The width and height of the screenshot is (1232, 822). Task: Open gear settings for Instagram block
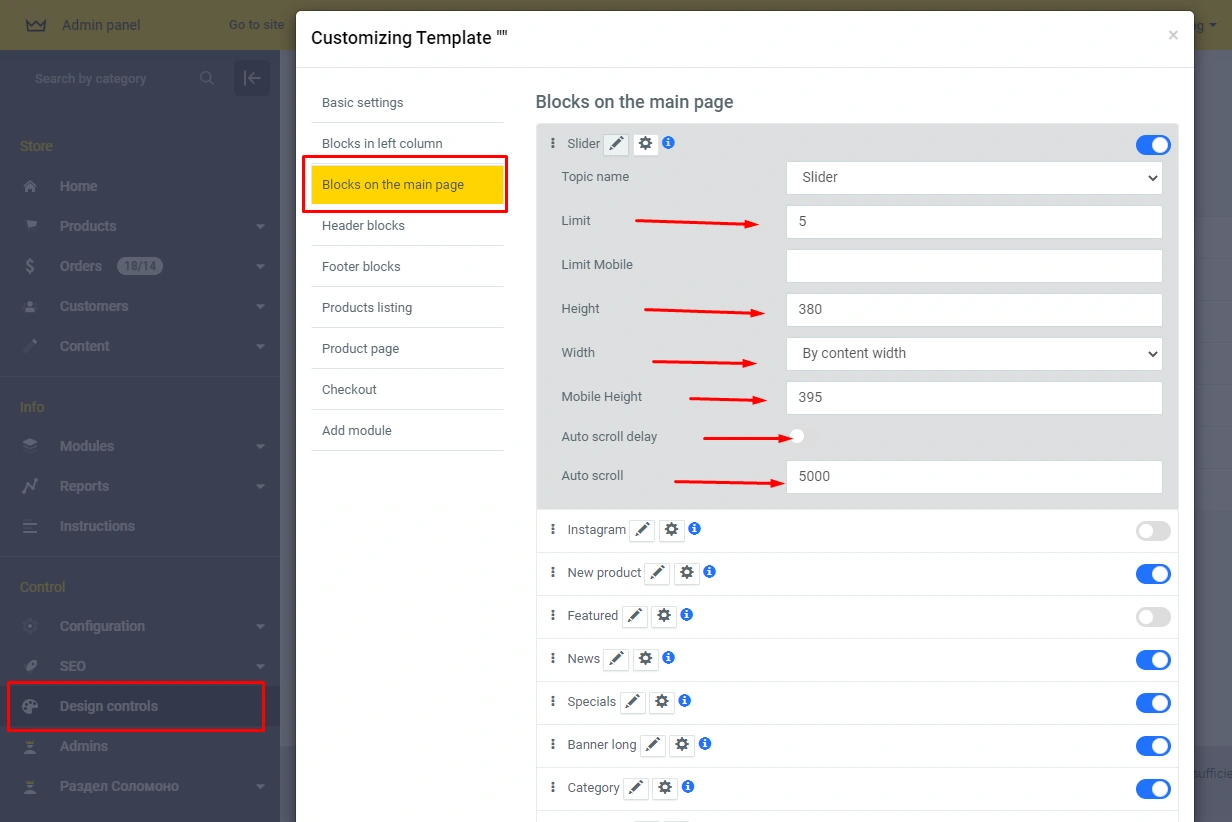click(671, 530)
